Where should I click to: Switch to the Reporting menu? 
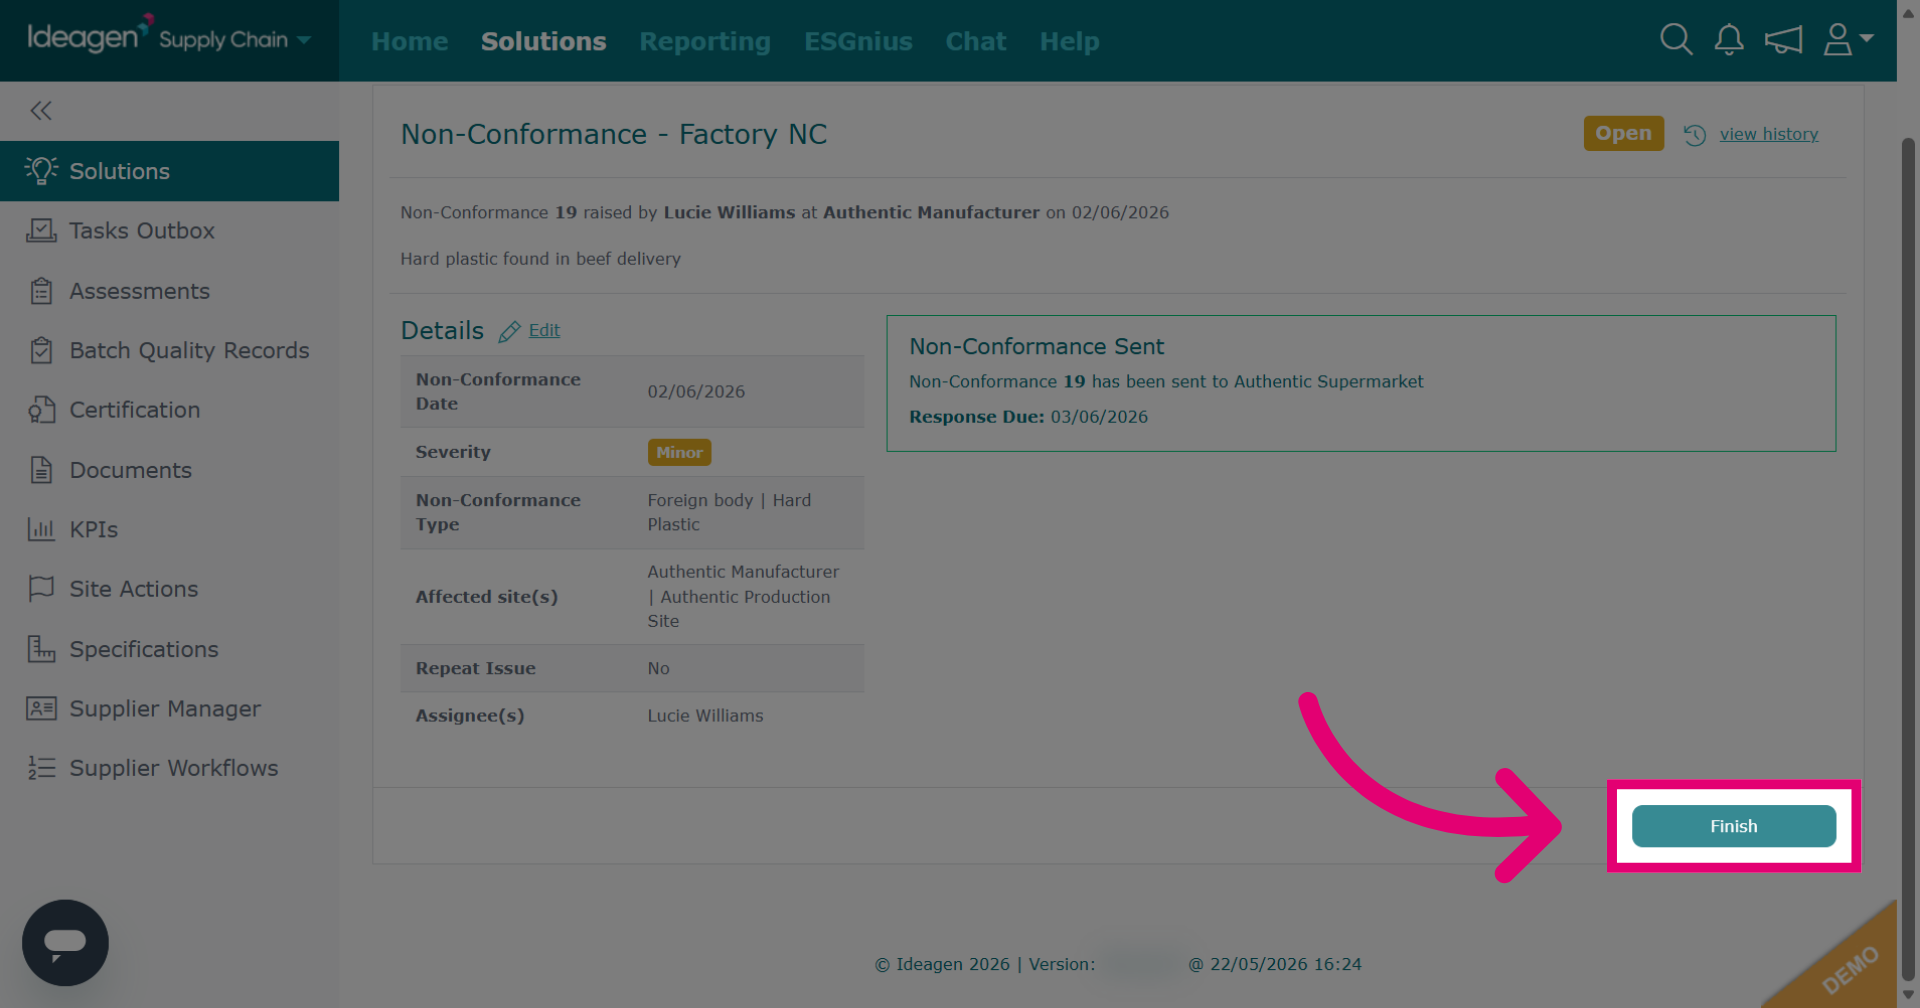click(x=705, y=41)
